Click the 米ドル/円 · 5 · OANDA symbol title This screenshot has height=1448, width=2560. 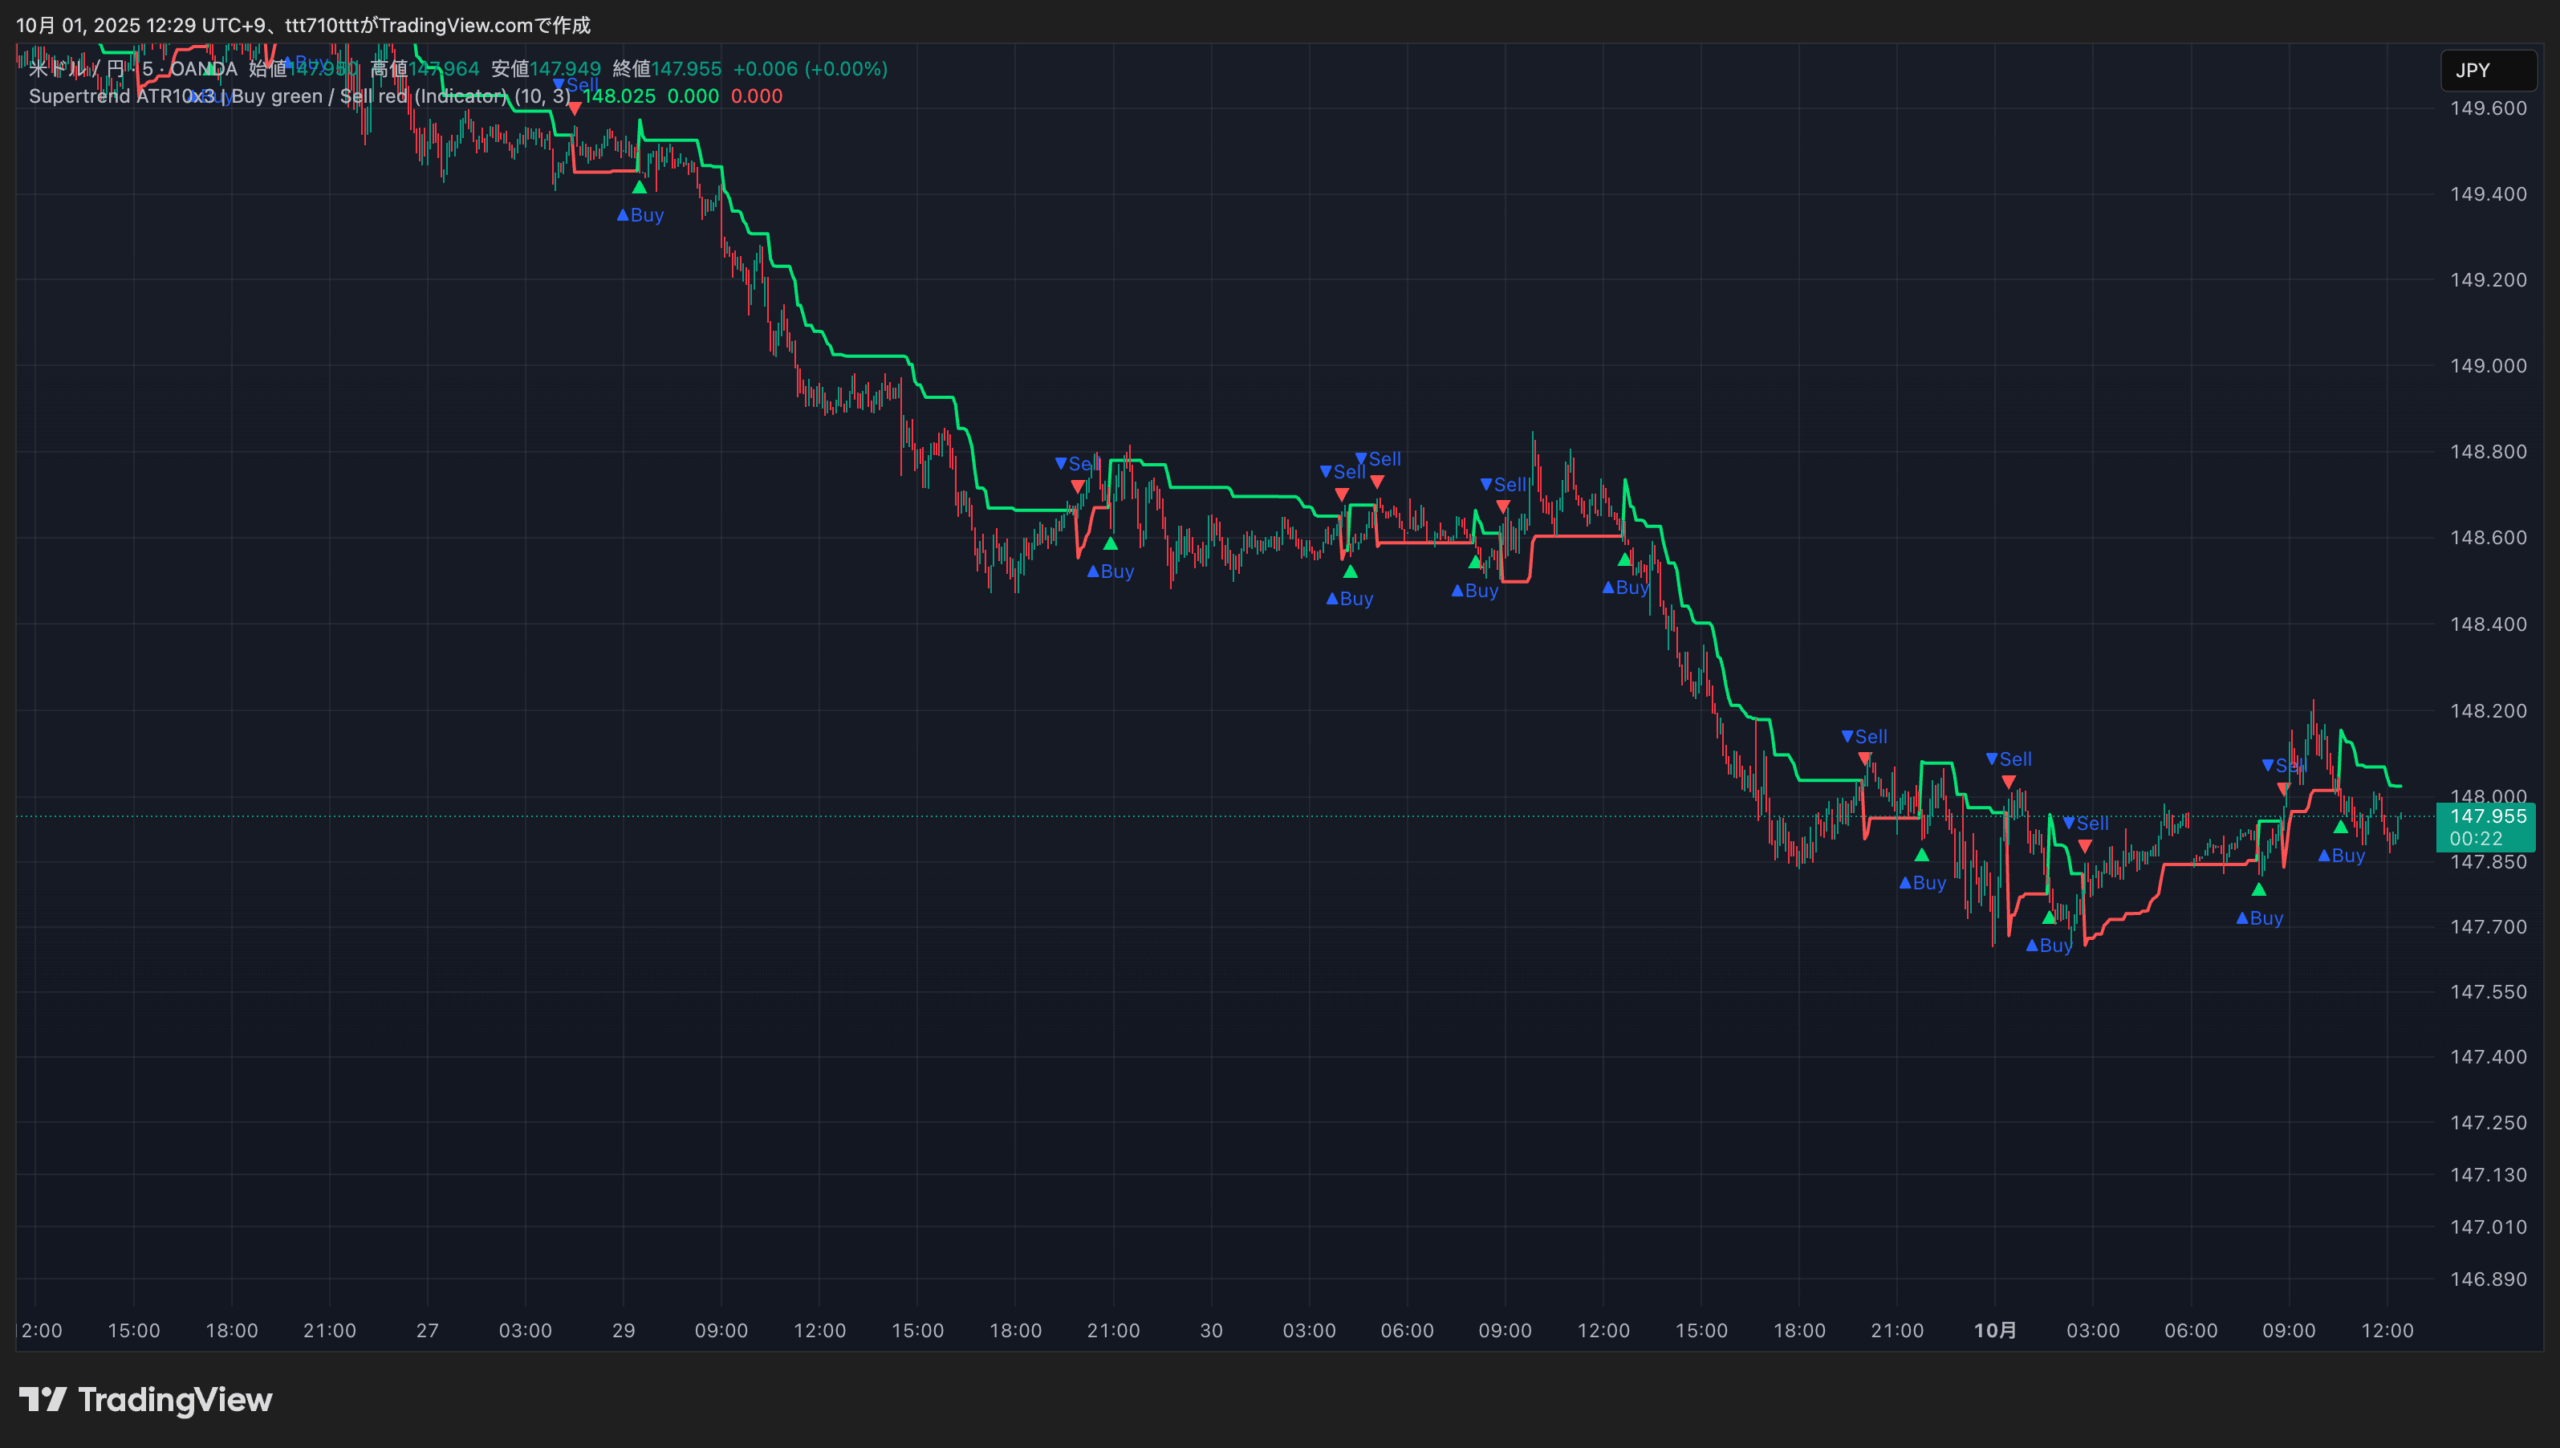pyautogui.click(x=133, y=69)
